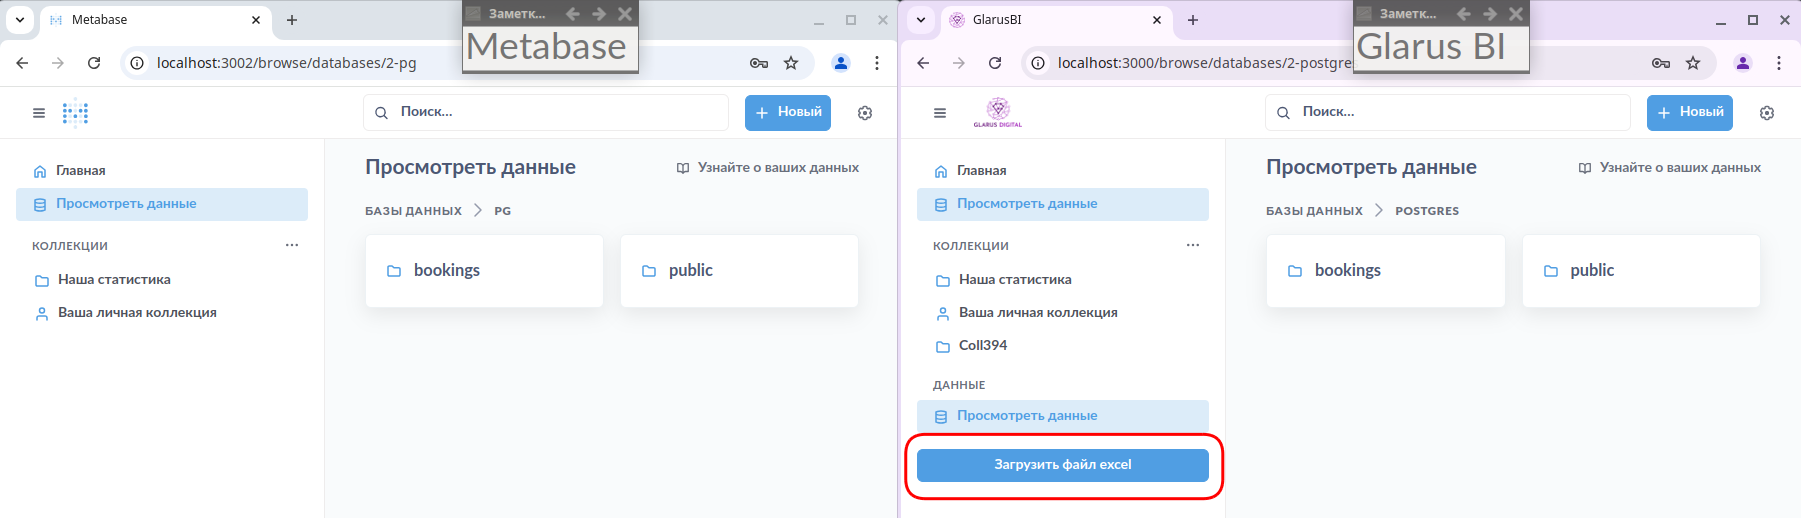Click the Metabase address bar URL

(286, 63)
